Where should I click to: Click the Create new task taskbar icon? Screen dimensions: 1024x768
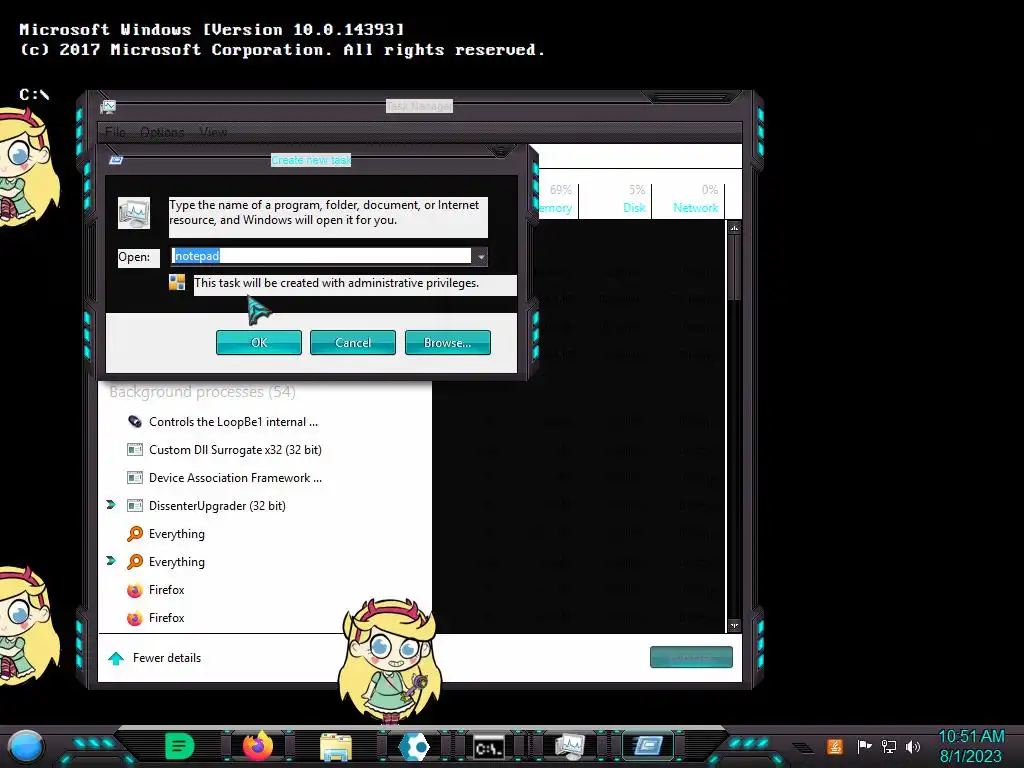pyautogui.click(x=647, y=746)
